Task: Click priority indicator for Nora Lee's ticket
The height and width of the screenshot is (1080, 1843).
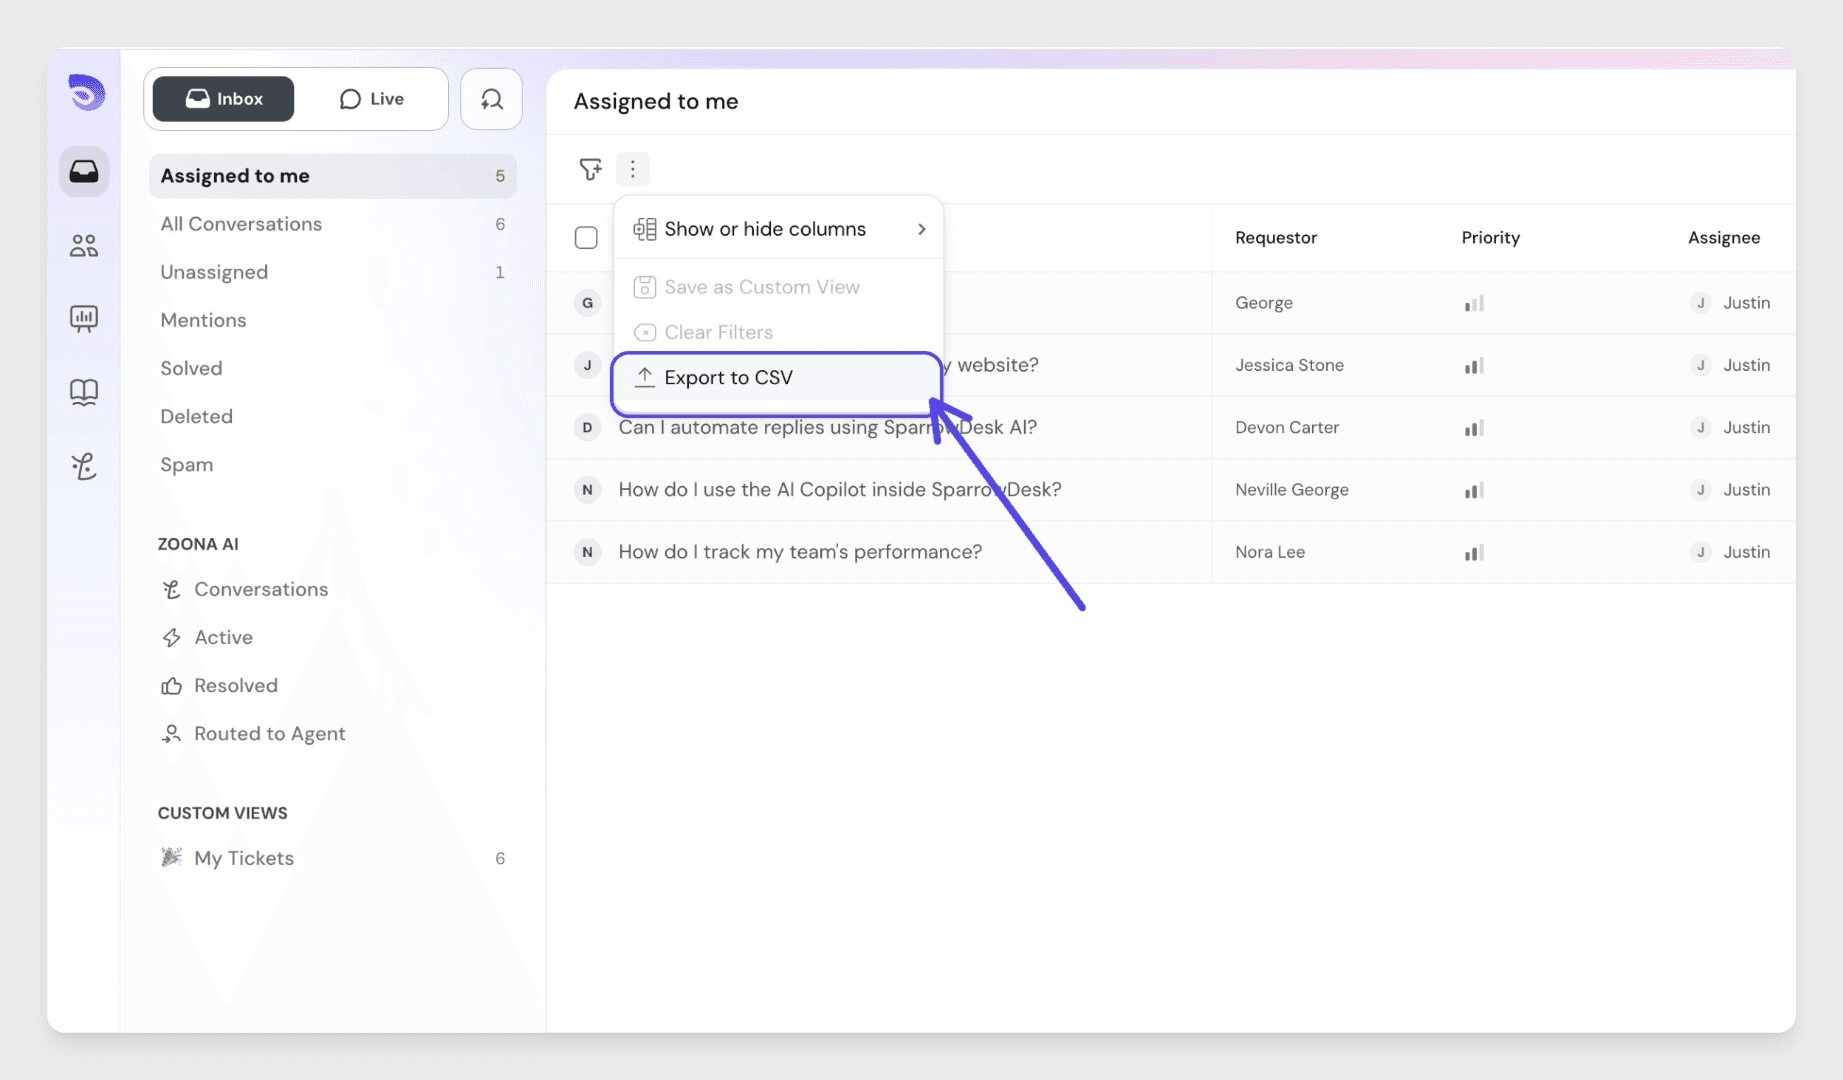Action: (1474, 552)
